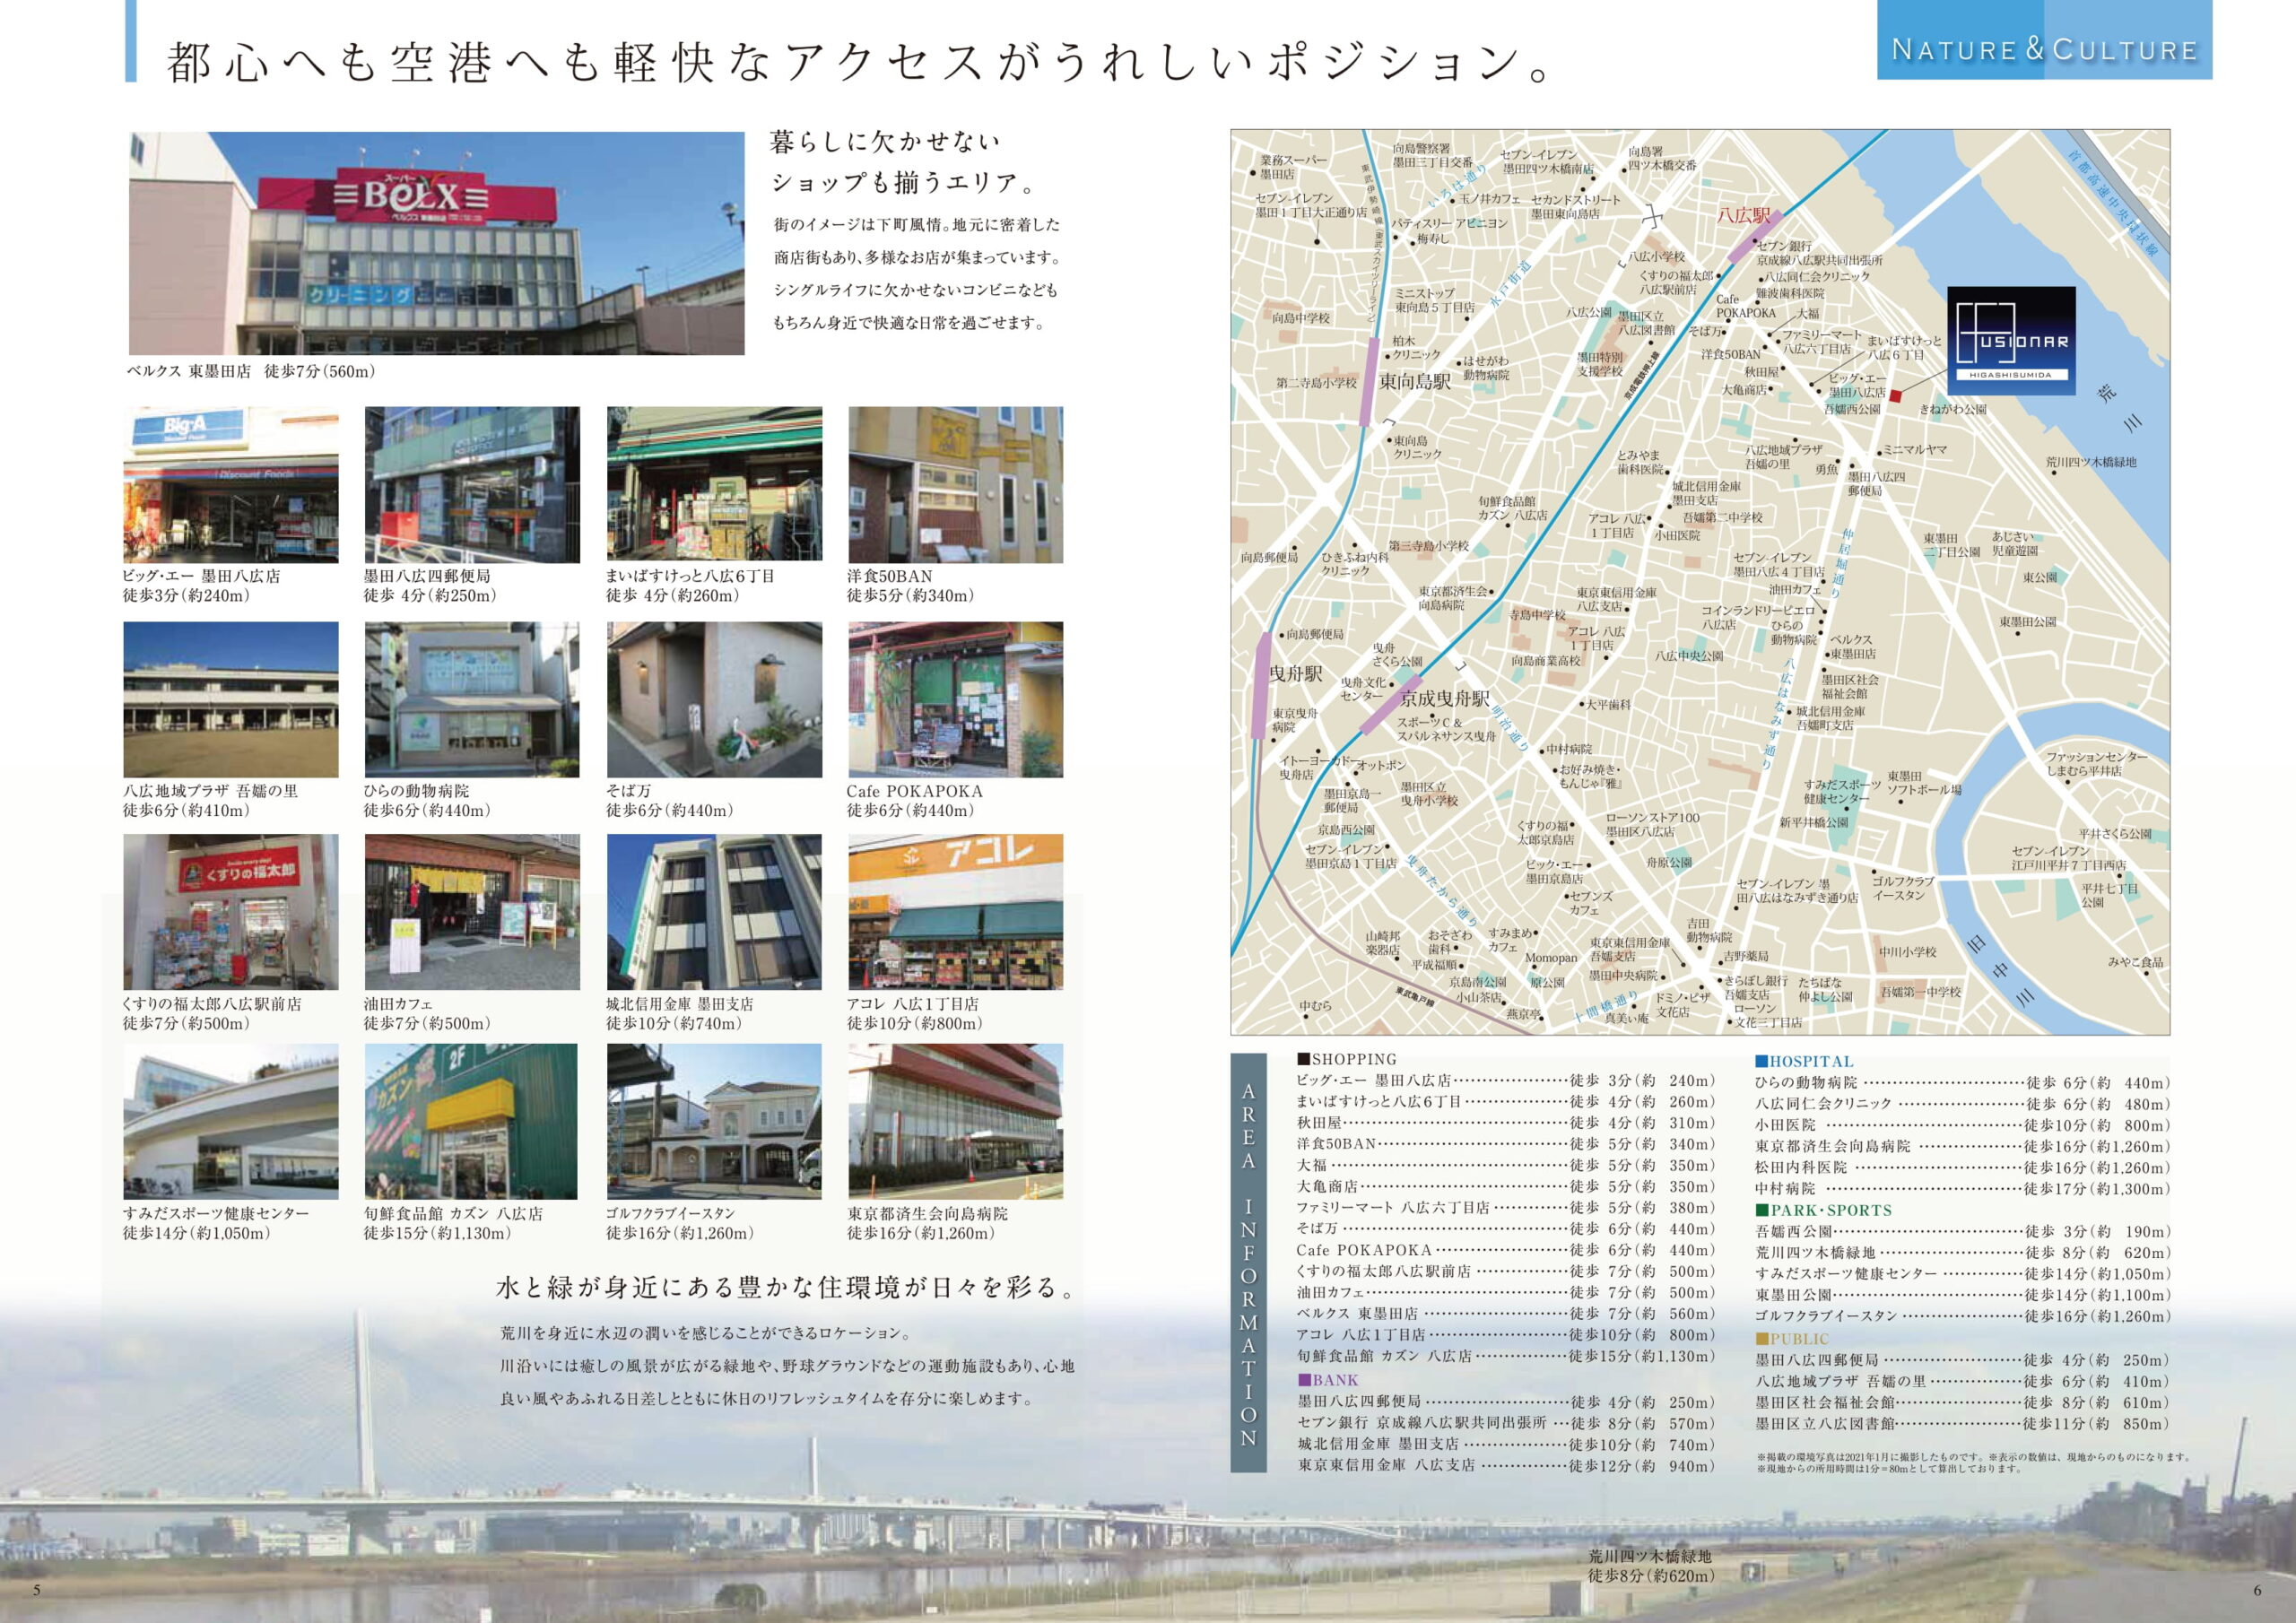The height and width of the screenshot is (1623, 2296).
Task: Select the ファミリーマート 八広六丁目店 list row
Action: point(1505,1207)
